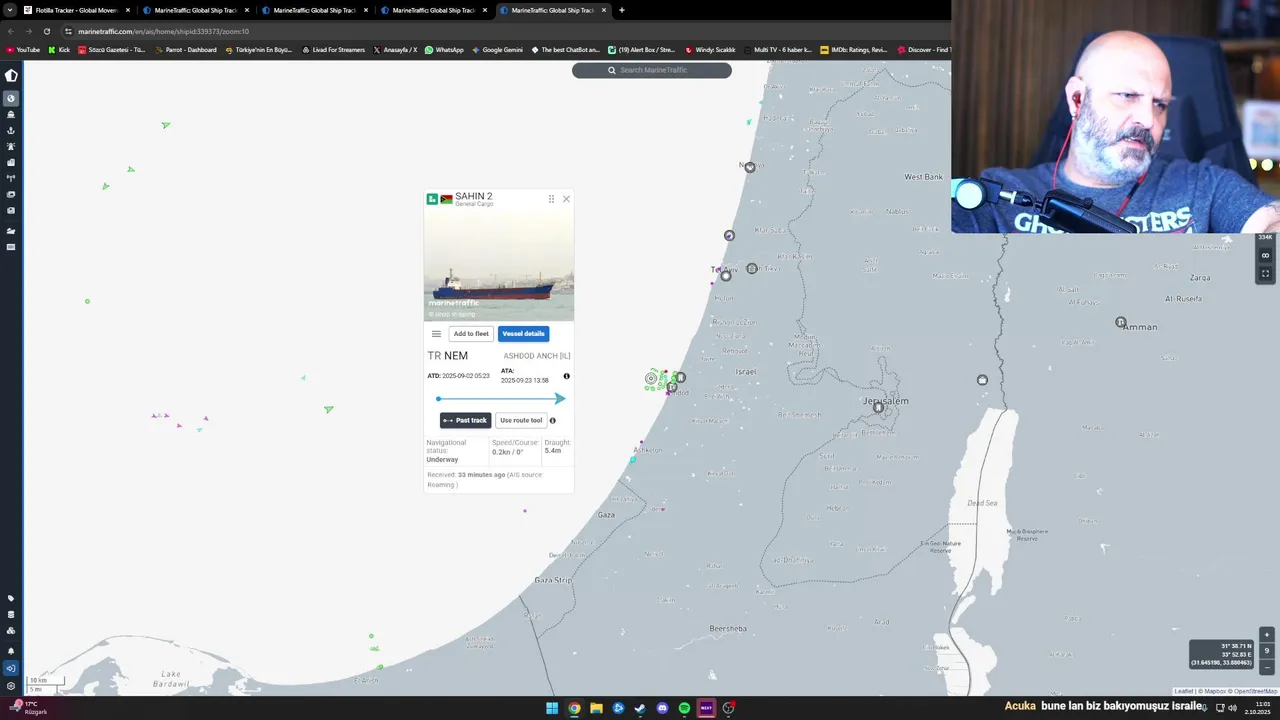Image resolution: width=1280 pixels, height=720 pixels.
Task: Click the Use route tool button
Action: pyautogui.click(x=521, y=420)
